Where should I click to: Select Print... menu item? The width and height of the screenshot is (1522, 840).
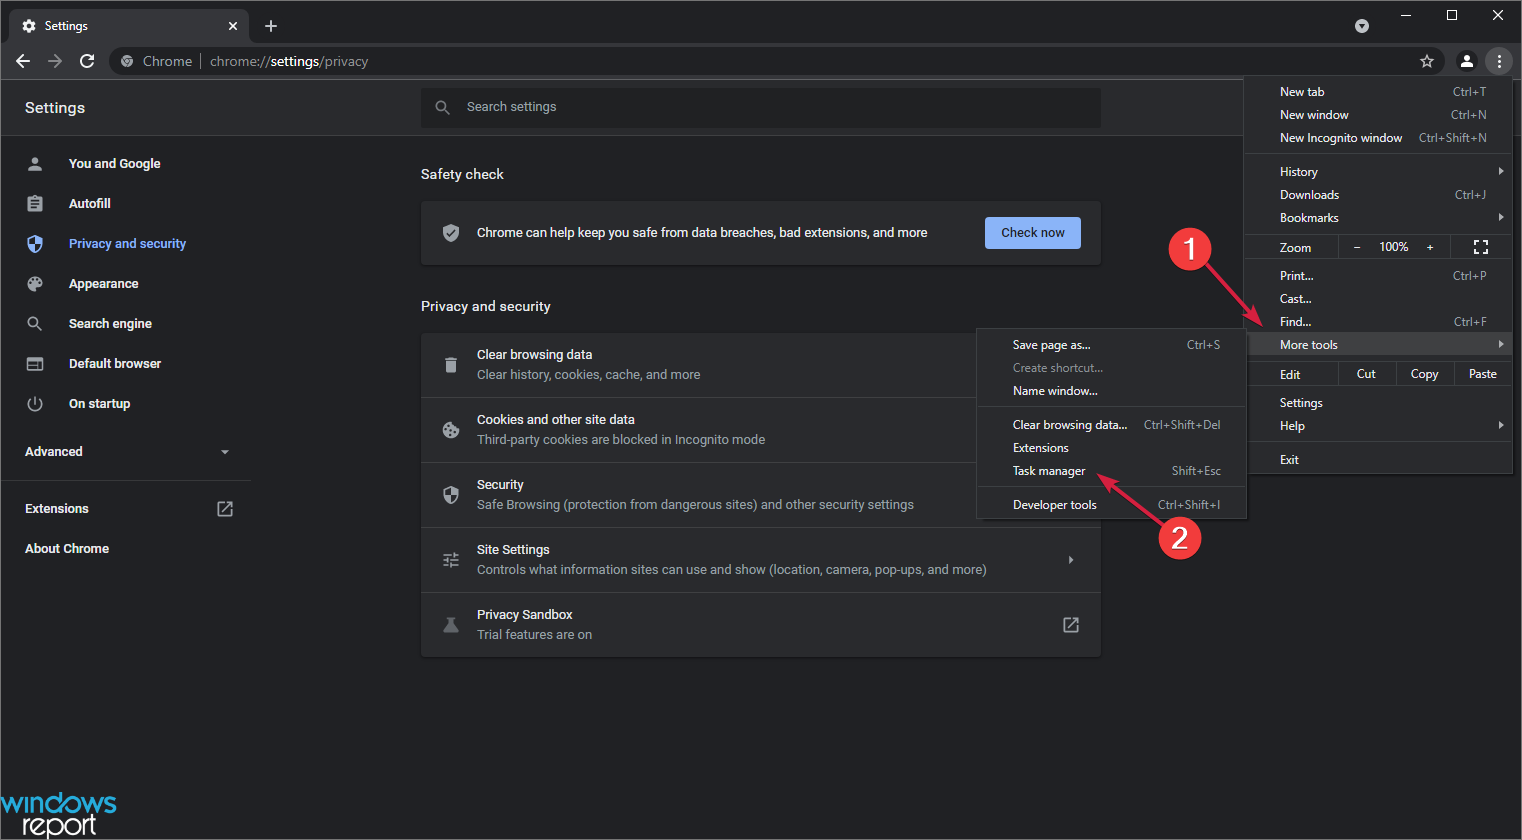coord(1379,276)
